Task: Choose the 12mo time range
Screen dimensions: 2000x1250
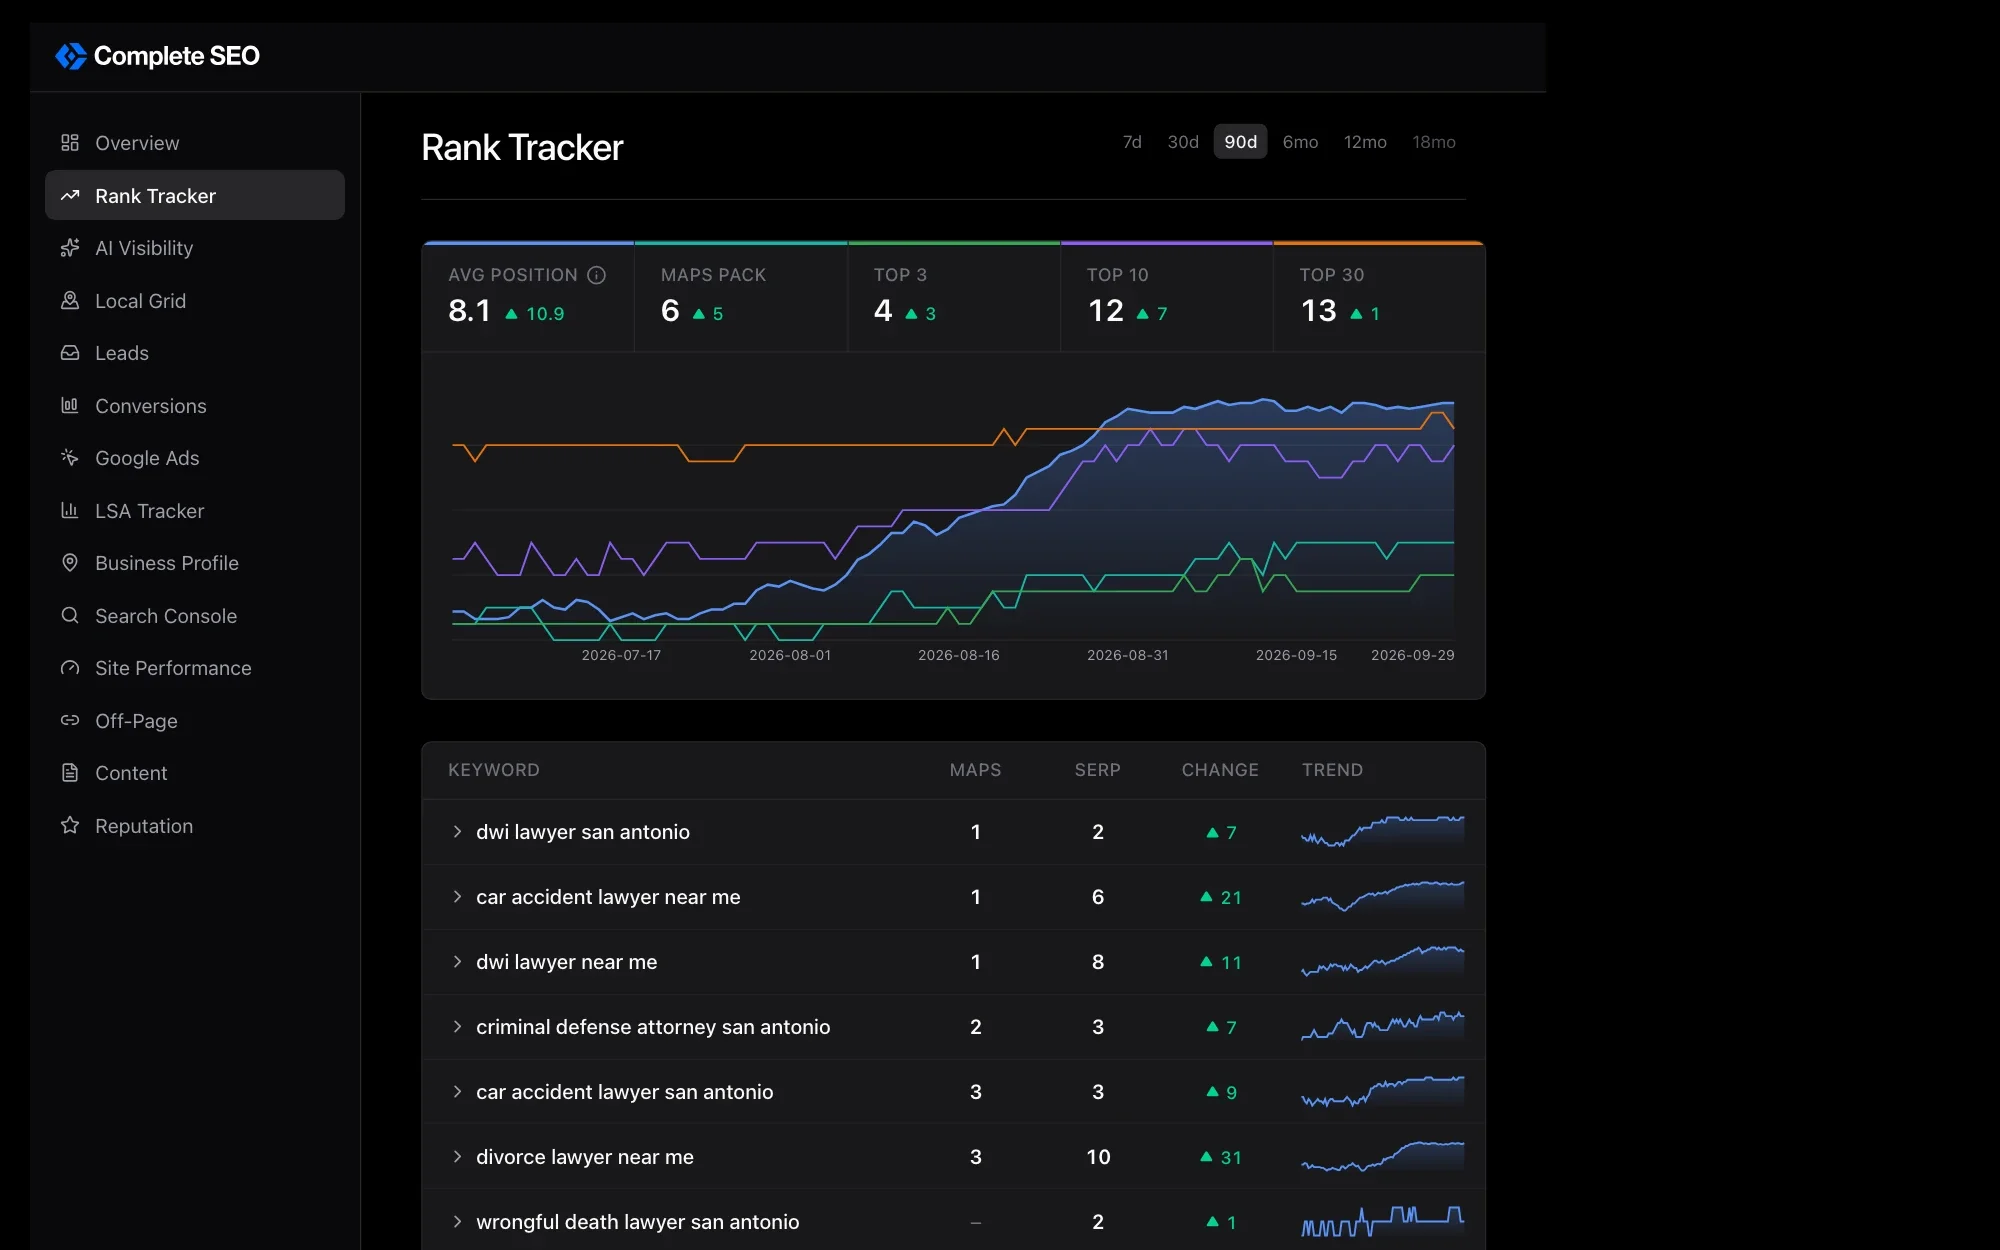Action: point(1365,142)
